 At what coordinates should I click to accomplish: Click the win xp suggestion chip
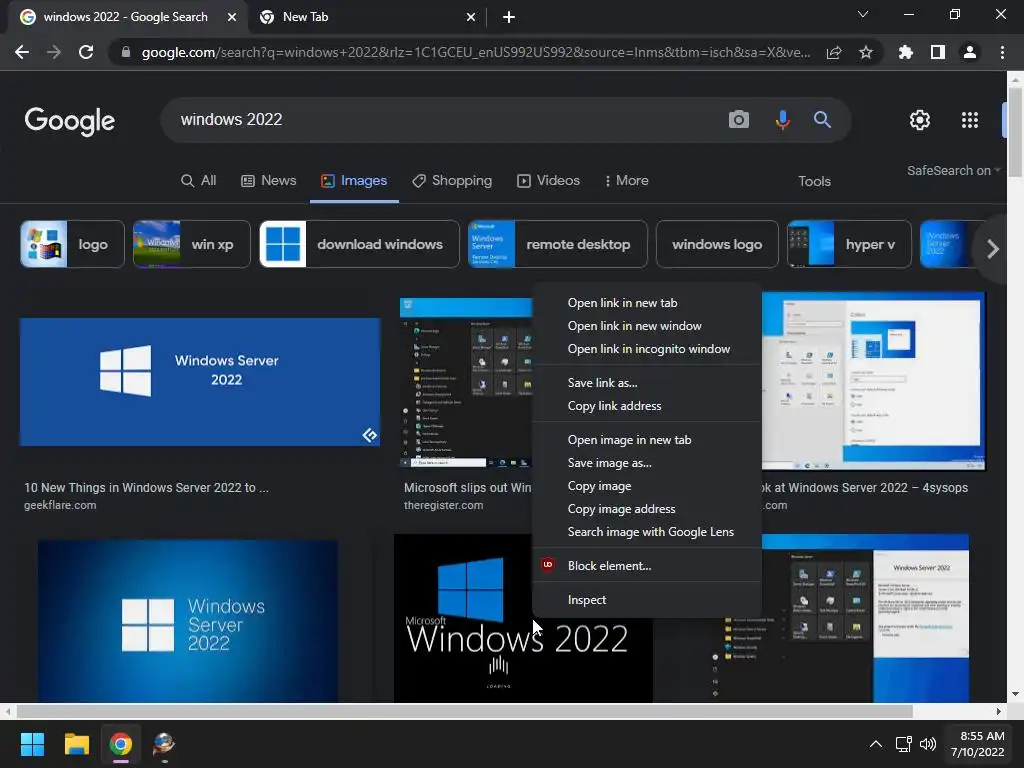coord(191,244)
